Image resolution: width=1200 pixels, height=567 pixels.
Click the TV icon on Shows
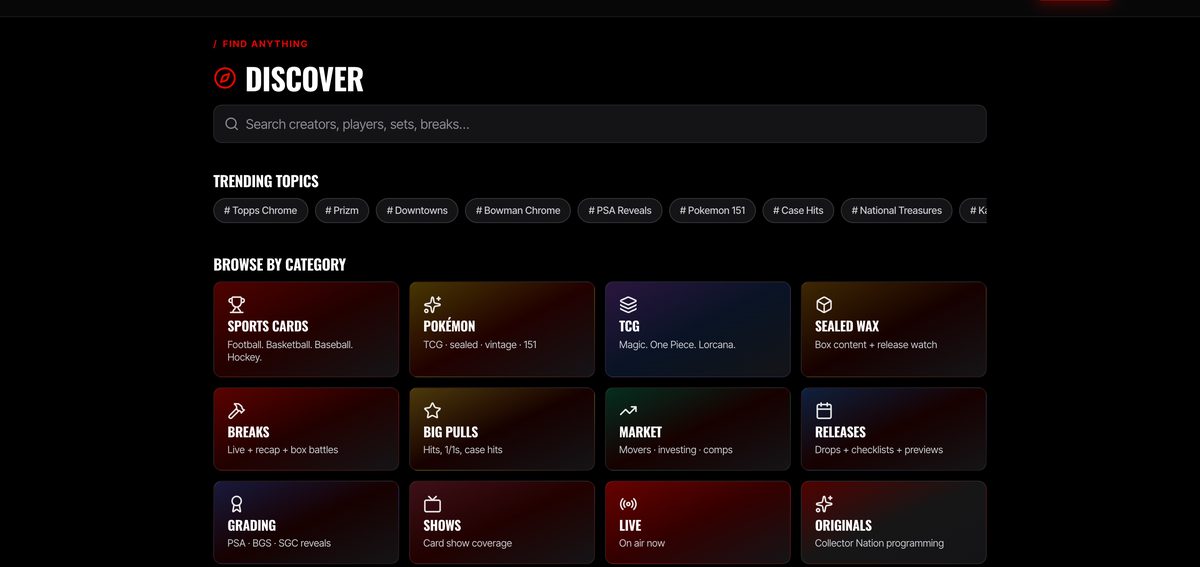coord(432,504)
